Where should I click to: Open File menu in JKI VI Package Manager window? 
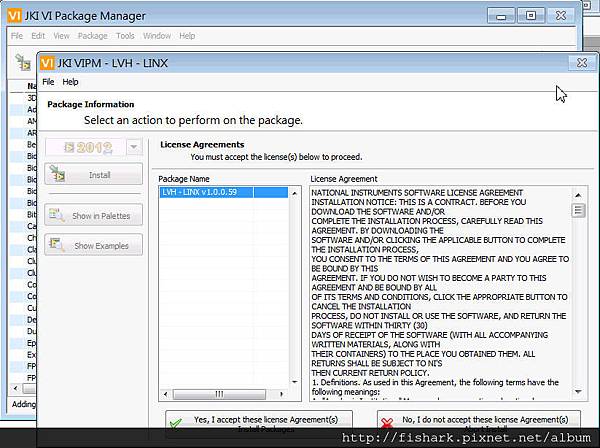(x=17, y=36)
